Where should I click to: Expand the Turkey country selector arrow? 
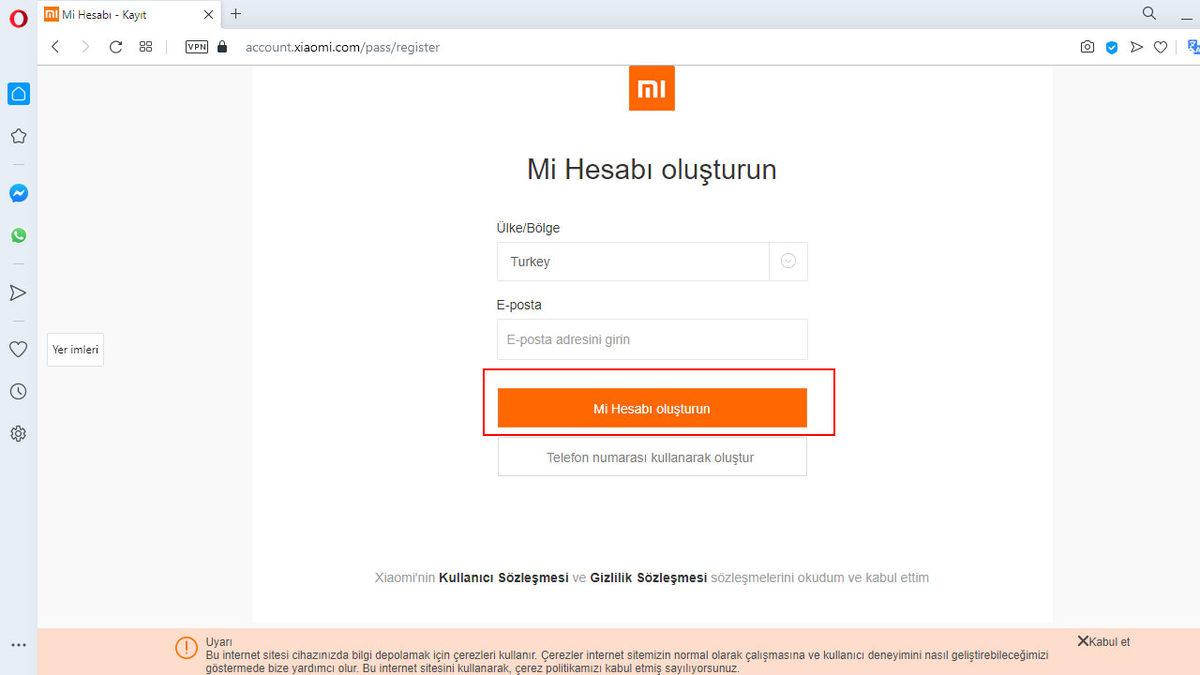[x=788, y=261]
